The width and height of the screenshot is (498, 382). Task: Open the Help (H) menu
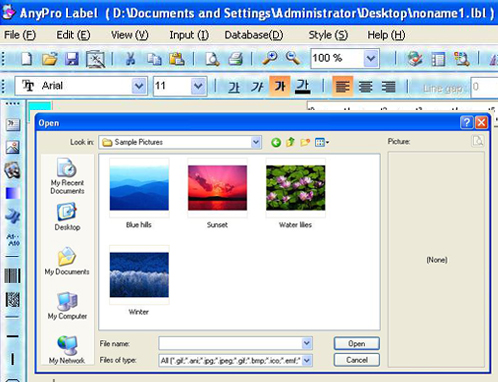[x=386, y=35]
